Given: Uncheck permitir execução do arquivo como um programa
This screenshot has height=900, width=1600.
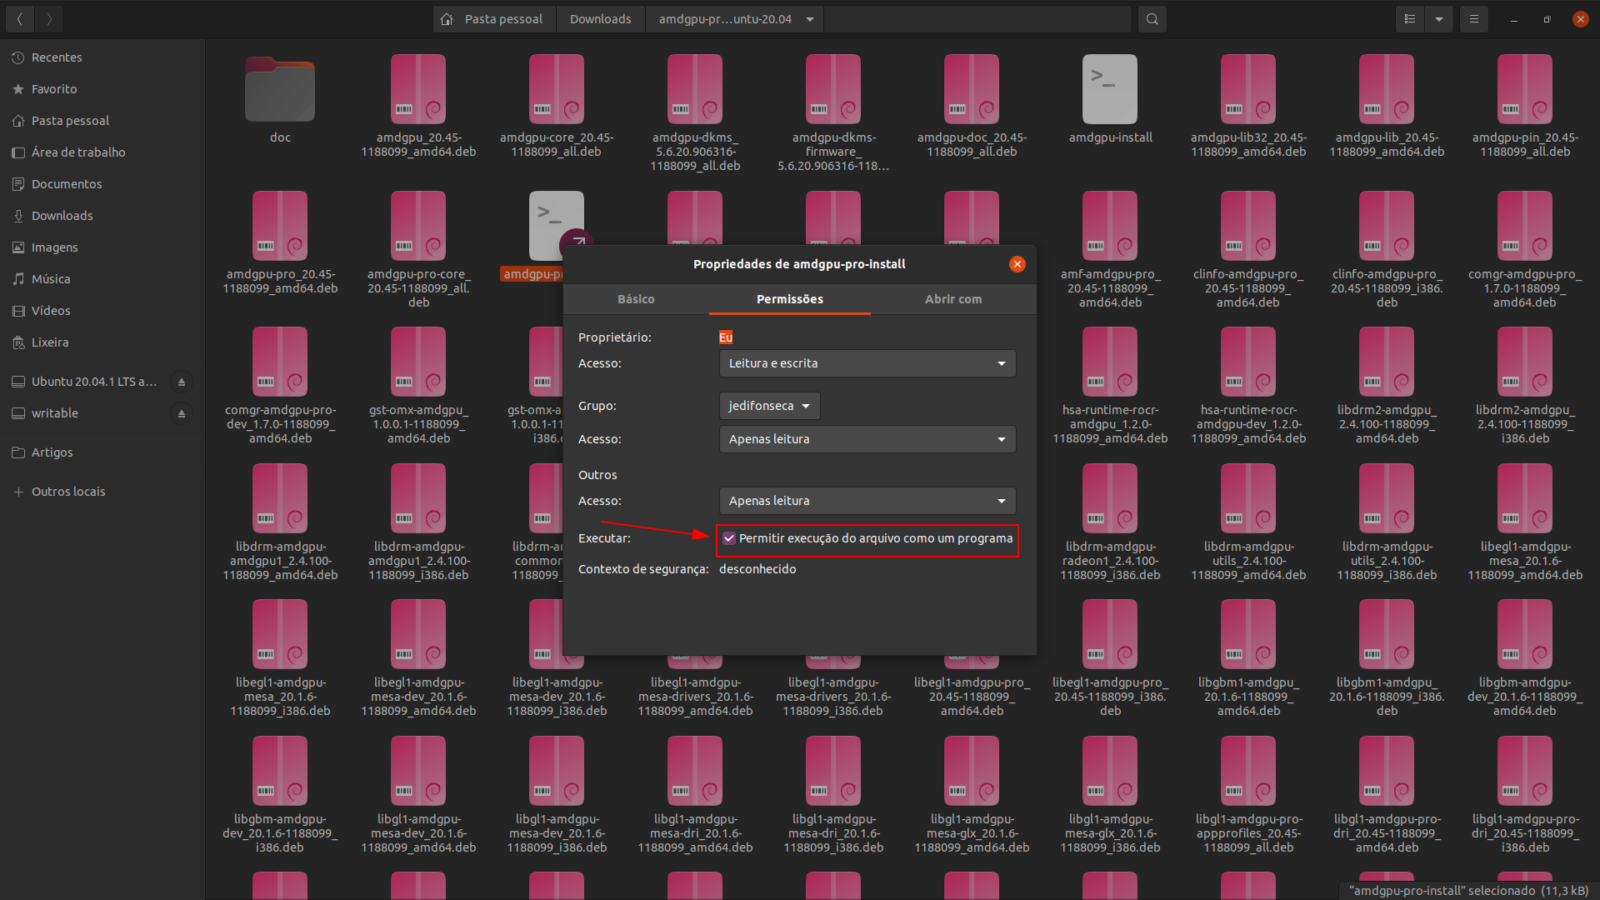Looking at the screenshot, I should pos(730,539).
